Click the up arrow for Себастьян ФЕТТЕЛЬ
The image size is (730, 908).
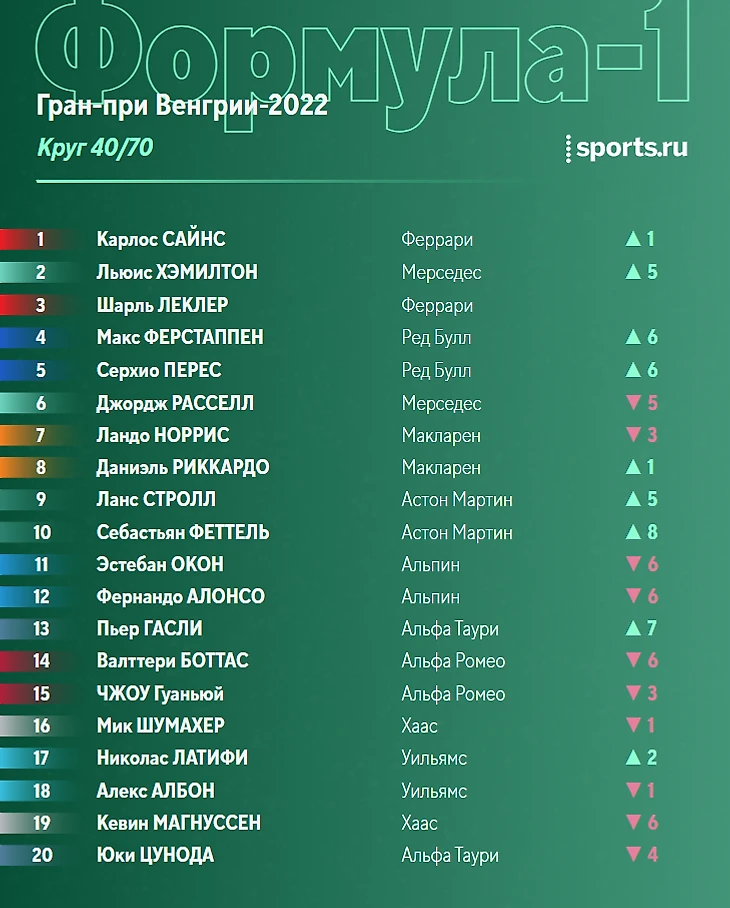[633, 532]
